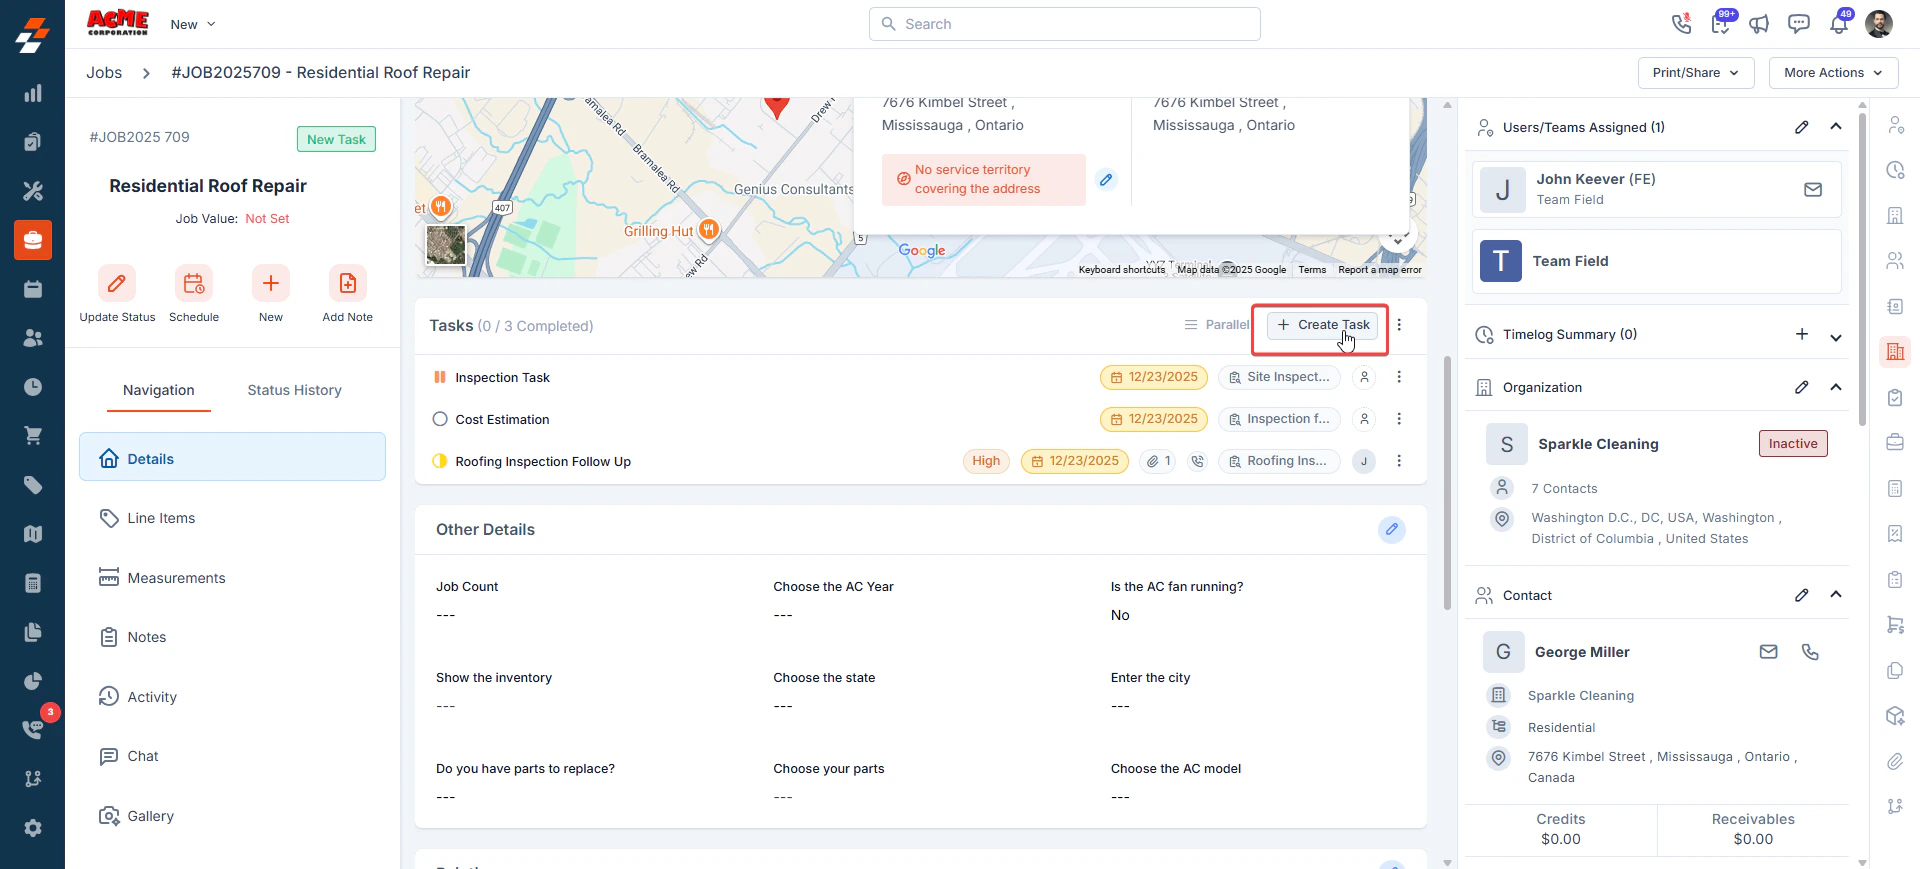Image resolution: width=1920 pixels, height=869 pixels.
Task: Open 7 Contacts link
Action: (1564, 489)
